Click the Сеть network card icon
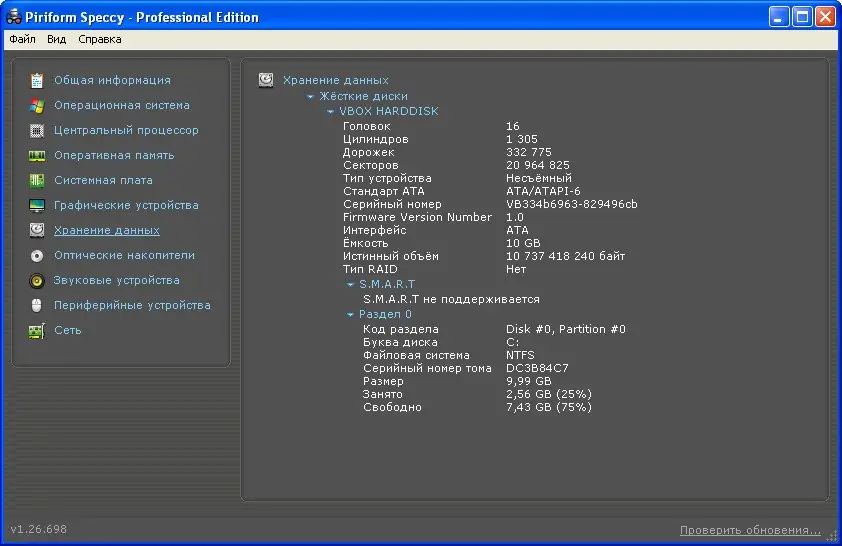This screenshot has width=842, height=546. (37, 331)
